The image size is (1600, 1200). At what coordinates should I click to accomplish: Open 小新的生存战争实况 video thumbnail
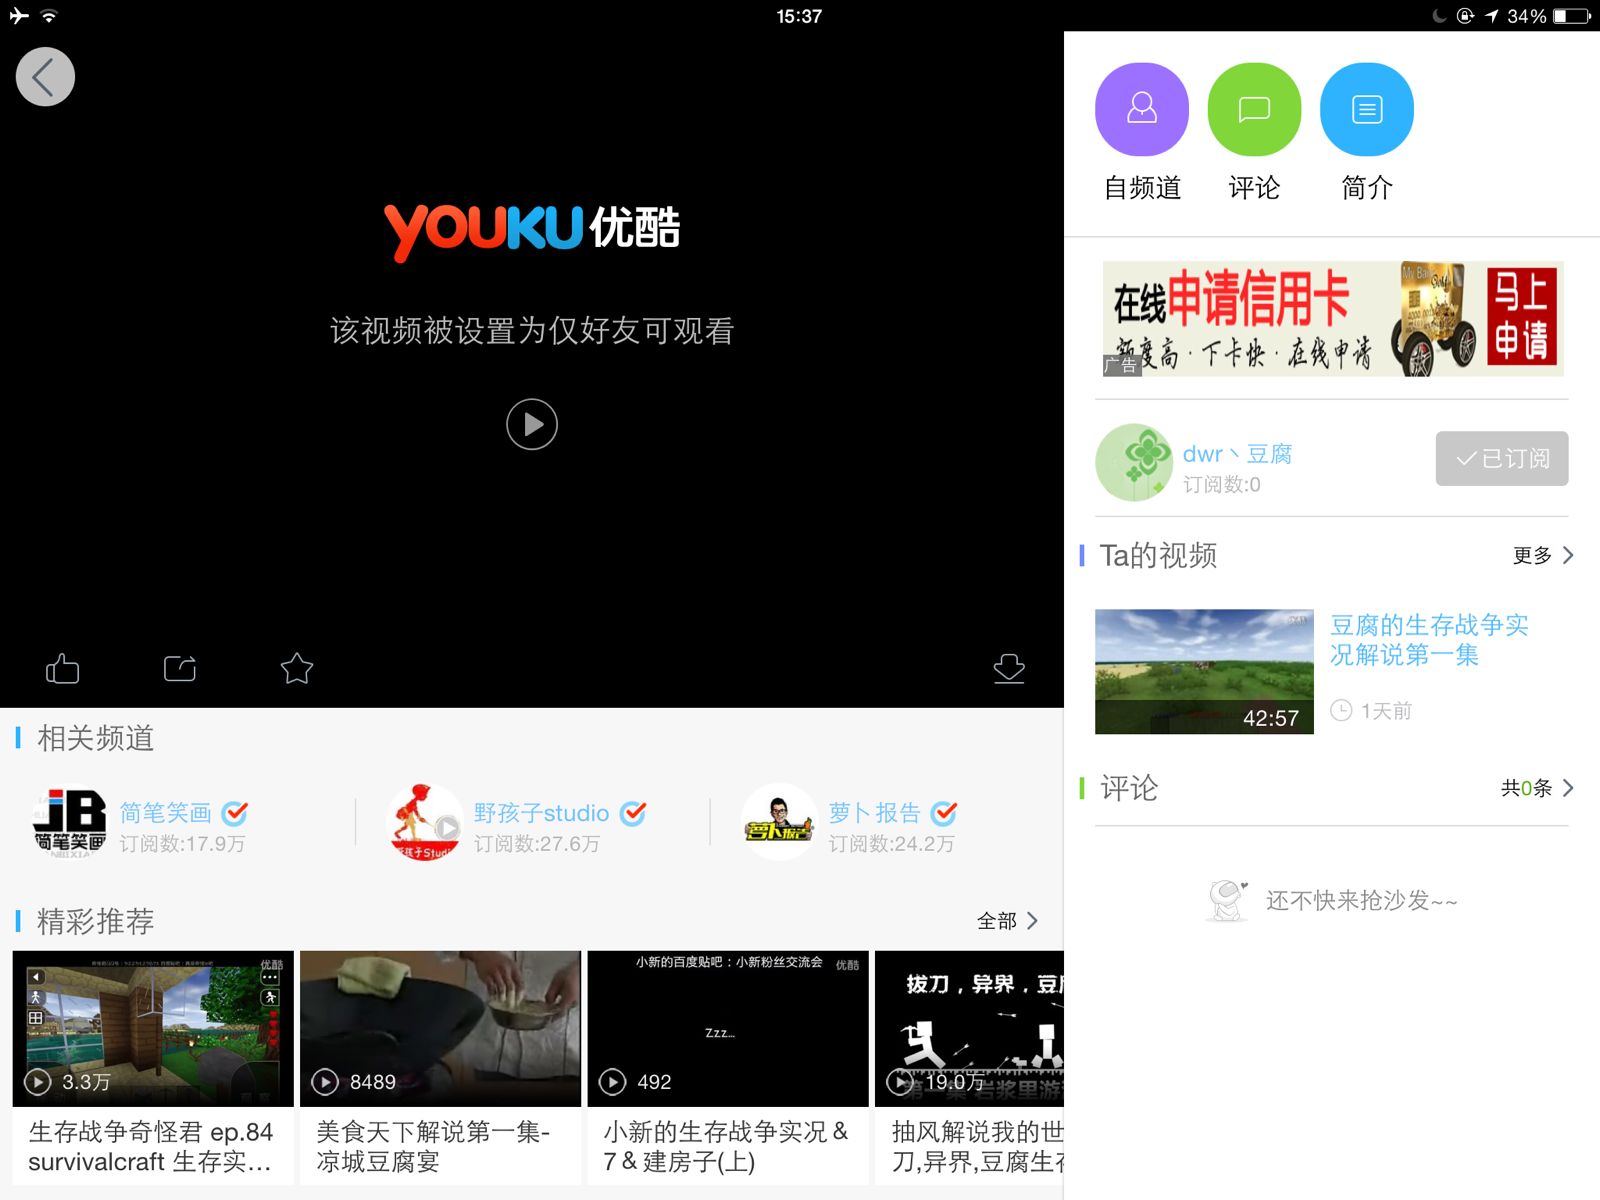point(728,1029)
